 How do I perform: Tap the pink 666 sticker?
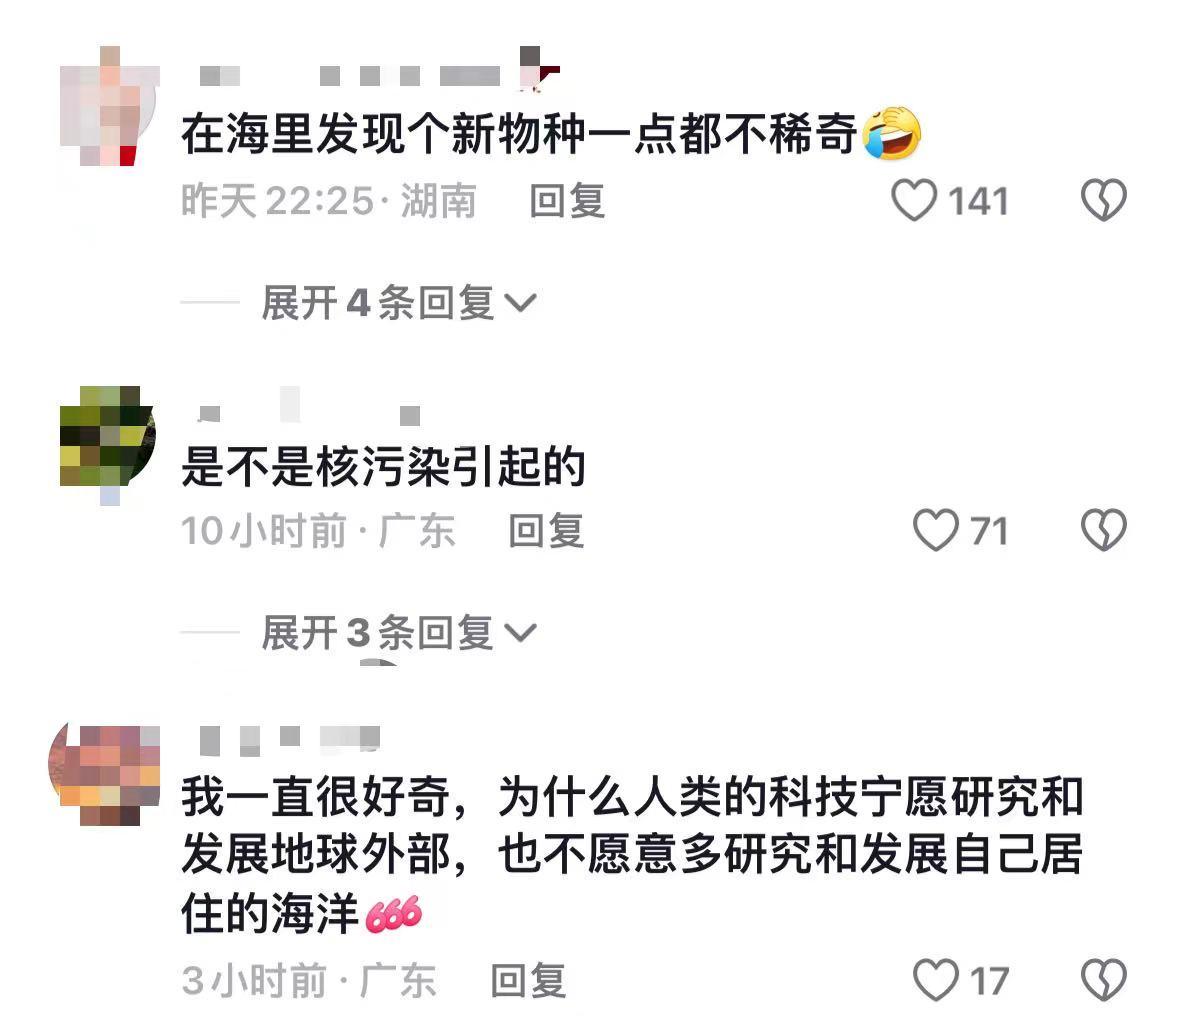393,915
